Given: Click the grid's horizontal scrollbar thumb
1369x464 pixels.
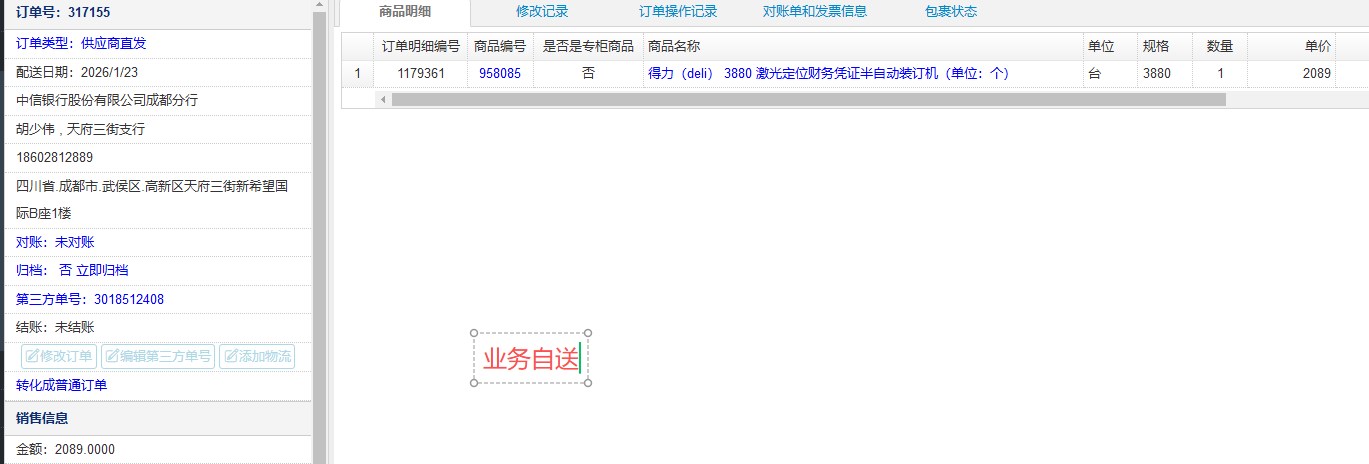Looking at the screenshot, I should click(x=808, y=99).
